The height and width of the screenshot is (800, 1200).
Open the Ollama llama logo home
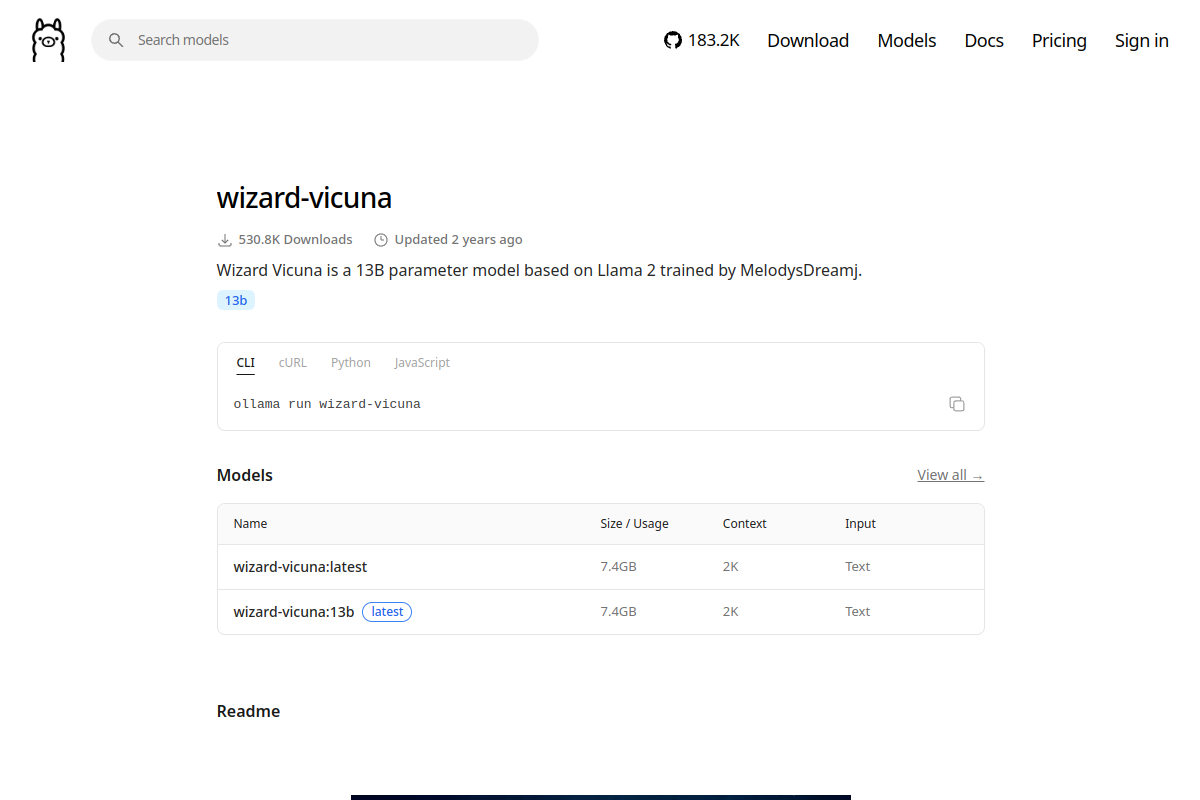[48, 40]
